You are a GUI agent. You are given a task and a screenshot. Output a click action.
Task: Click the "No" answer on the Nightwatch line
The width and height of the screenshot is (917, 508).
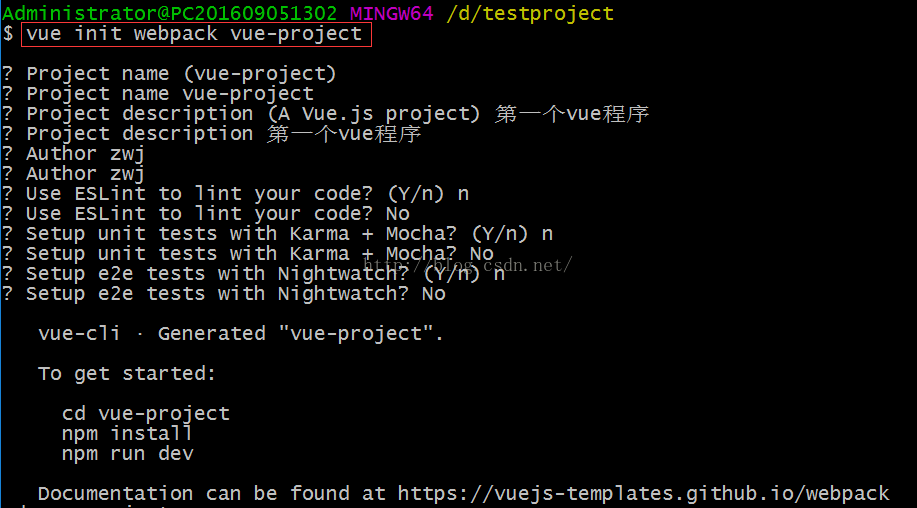click(x=433, y=293)
